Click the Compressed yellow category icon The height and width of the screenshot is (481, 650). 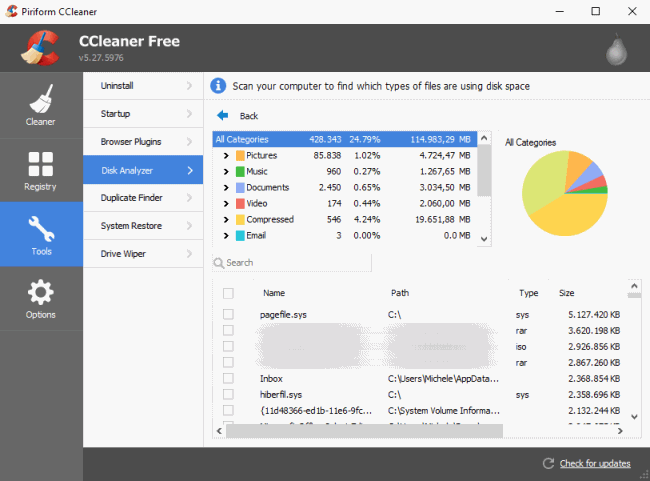point(240,219)
